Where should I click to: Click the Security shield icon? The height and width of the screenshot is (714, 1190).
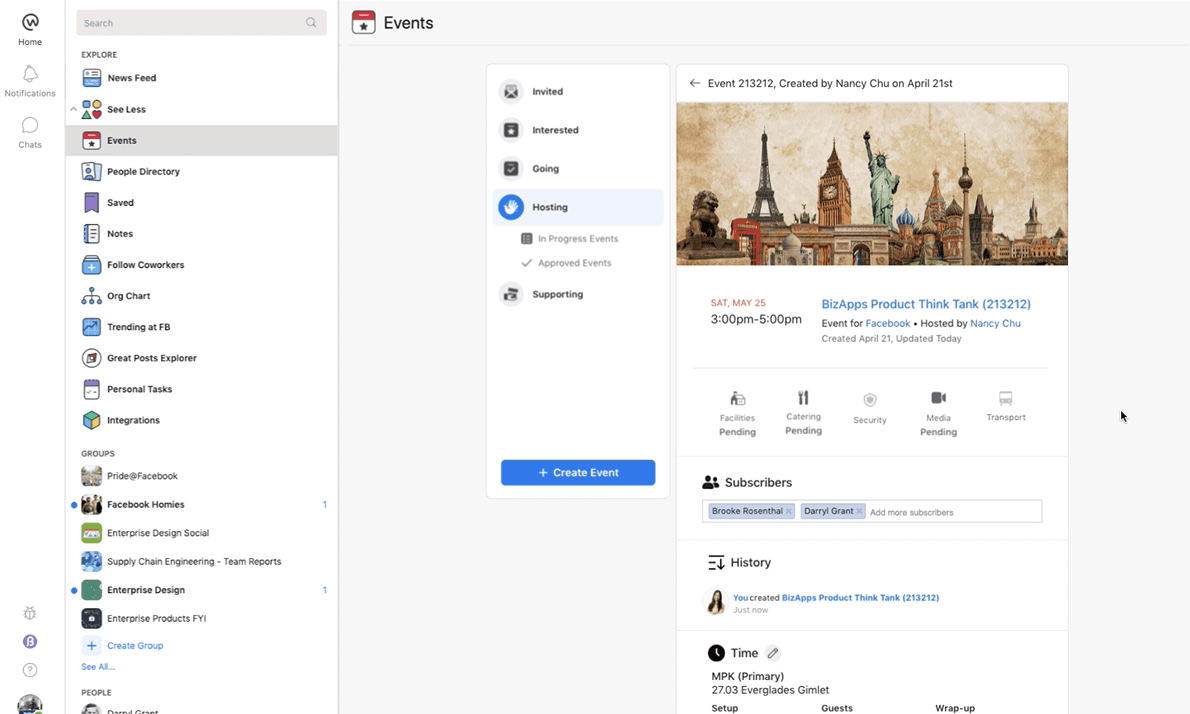point(870,400)
